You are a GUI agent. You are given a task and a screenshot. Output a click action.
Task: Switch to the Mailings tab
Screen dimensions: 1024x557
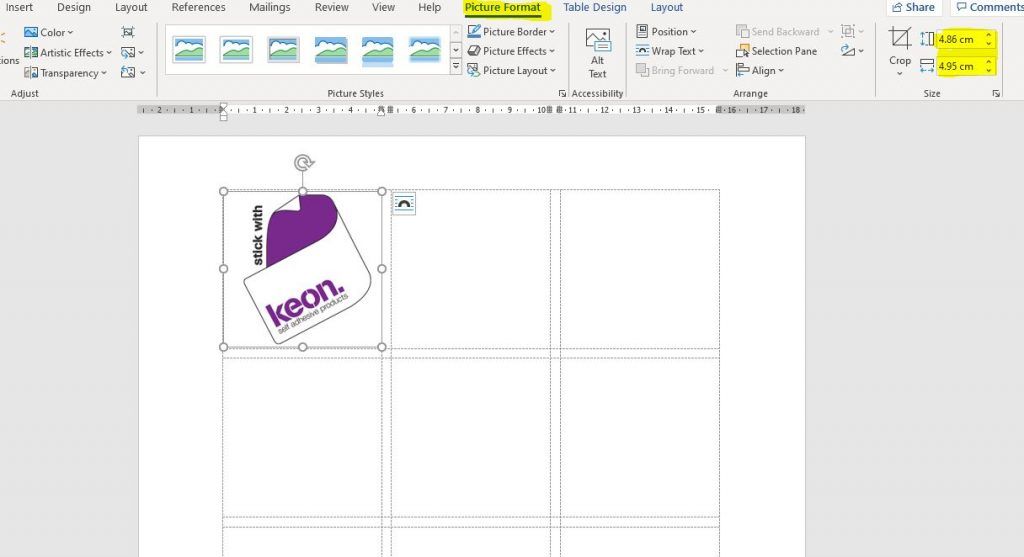(270, 7)
